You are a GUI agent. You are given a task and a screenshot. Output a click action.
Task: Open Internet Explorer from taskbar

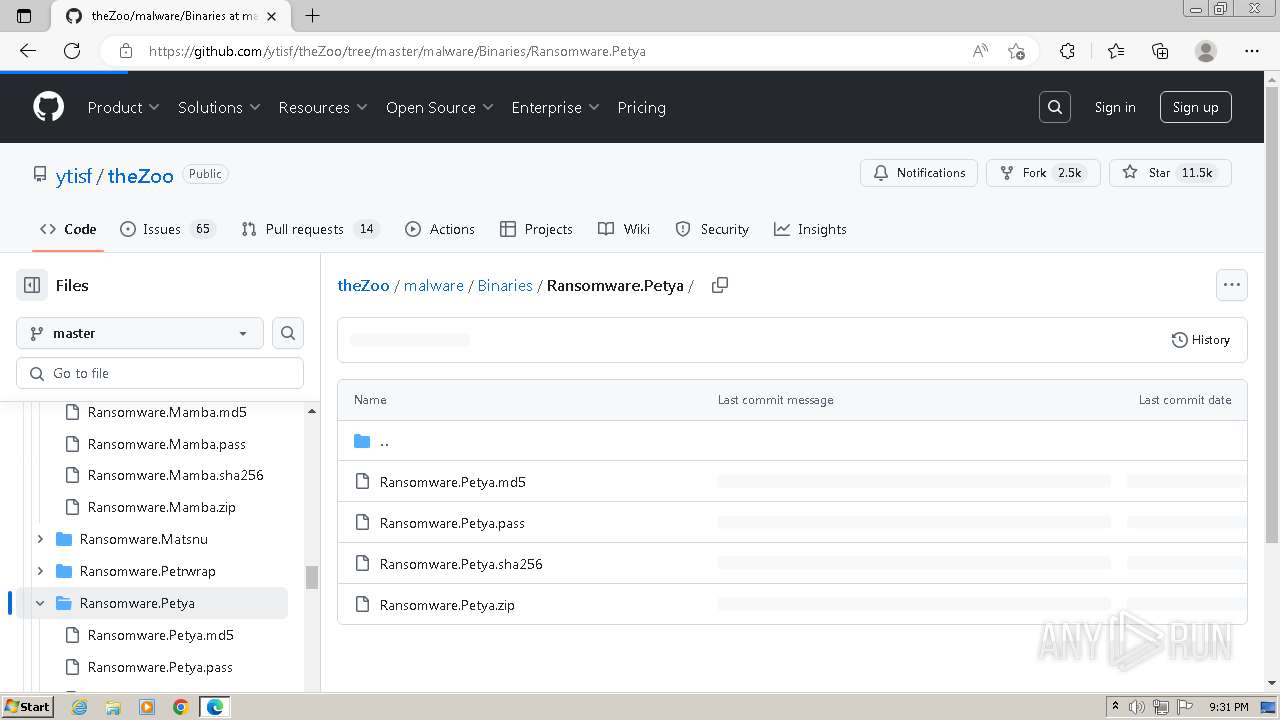80,707
